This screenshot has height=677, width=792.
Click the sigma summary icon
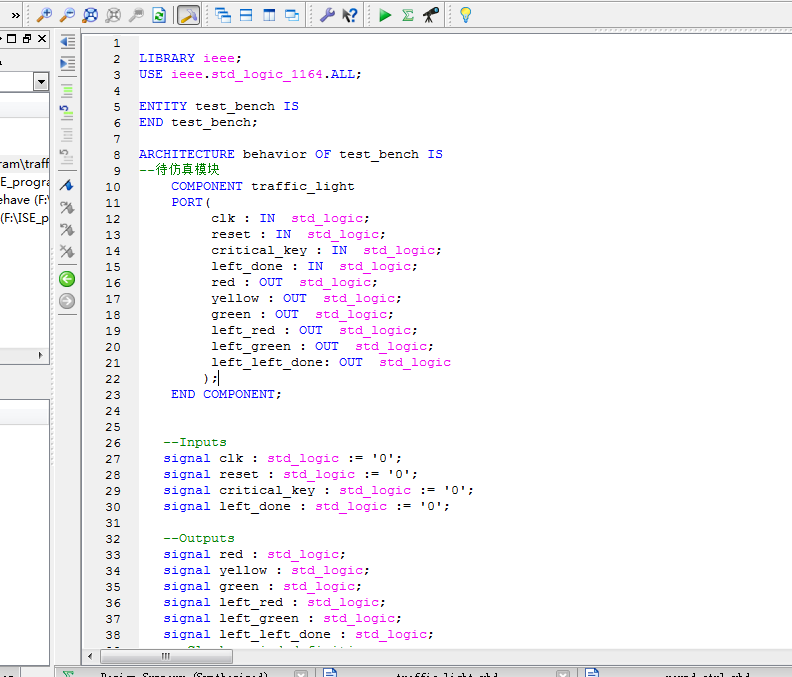408,15
